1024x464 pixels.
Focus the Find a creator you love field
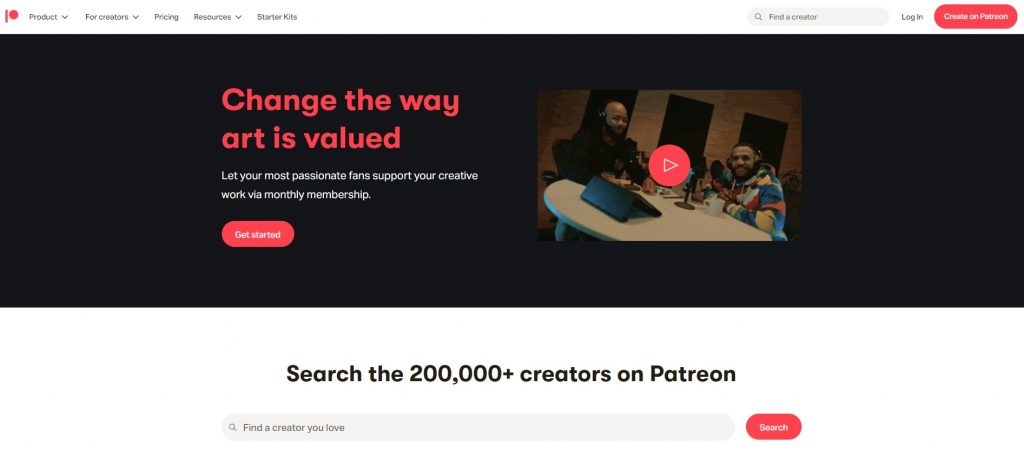(478, 427)
